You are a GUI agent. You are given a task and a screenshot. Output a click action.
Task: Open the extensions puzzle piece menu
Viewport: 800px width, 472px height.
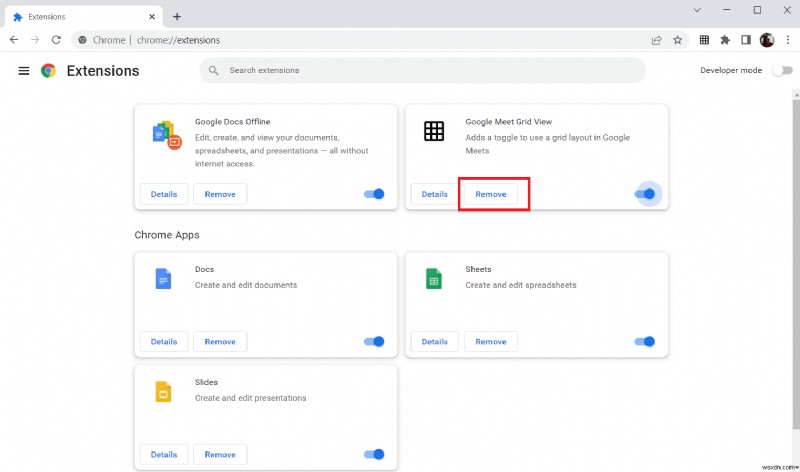click(725, 40)
